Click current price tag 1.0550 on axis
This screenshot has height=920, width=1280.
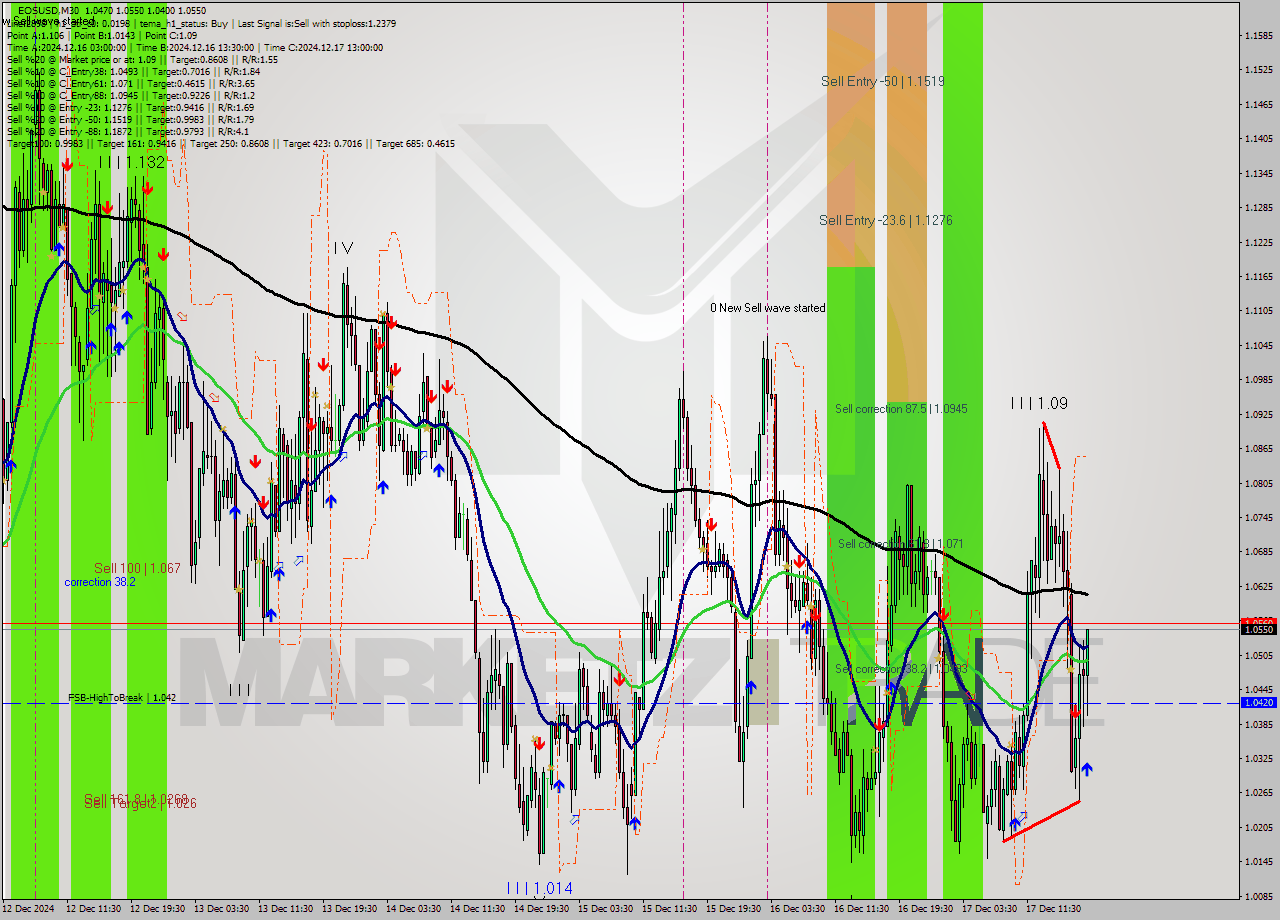coord(1258,630)
